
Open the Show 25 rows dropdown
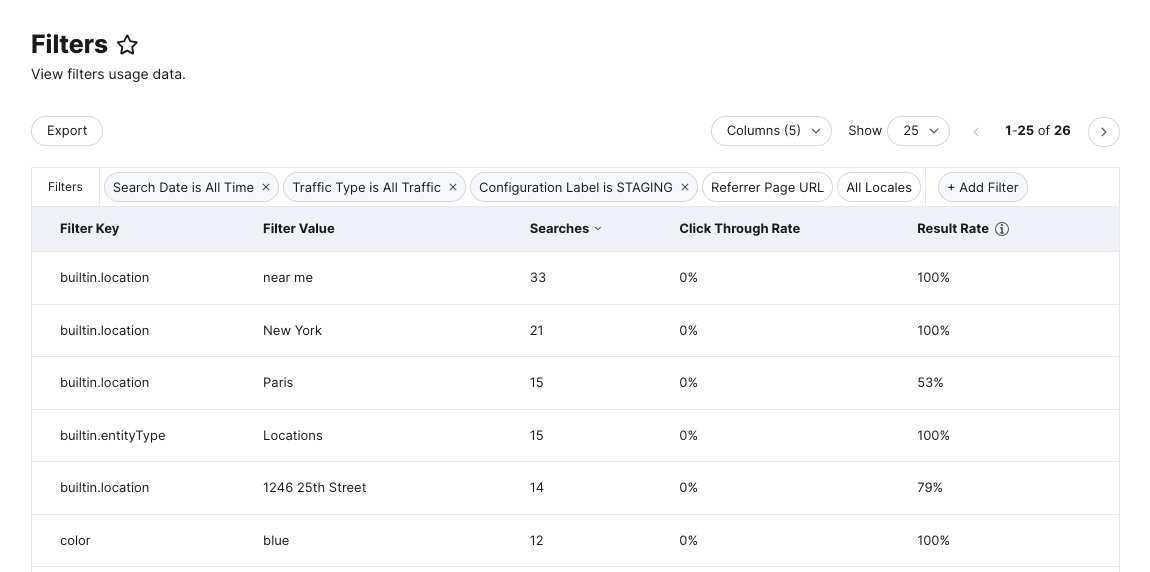(918, 131)
